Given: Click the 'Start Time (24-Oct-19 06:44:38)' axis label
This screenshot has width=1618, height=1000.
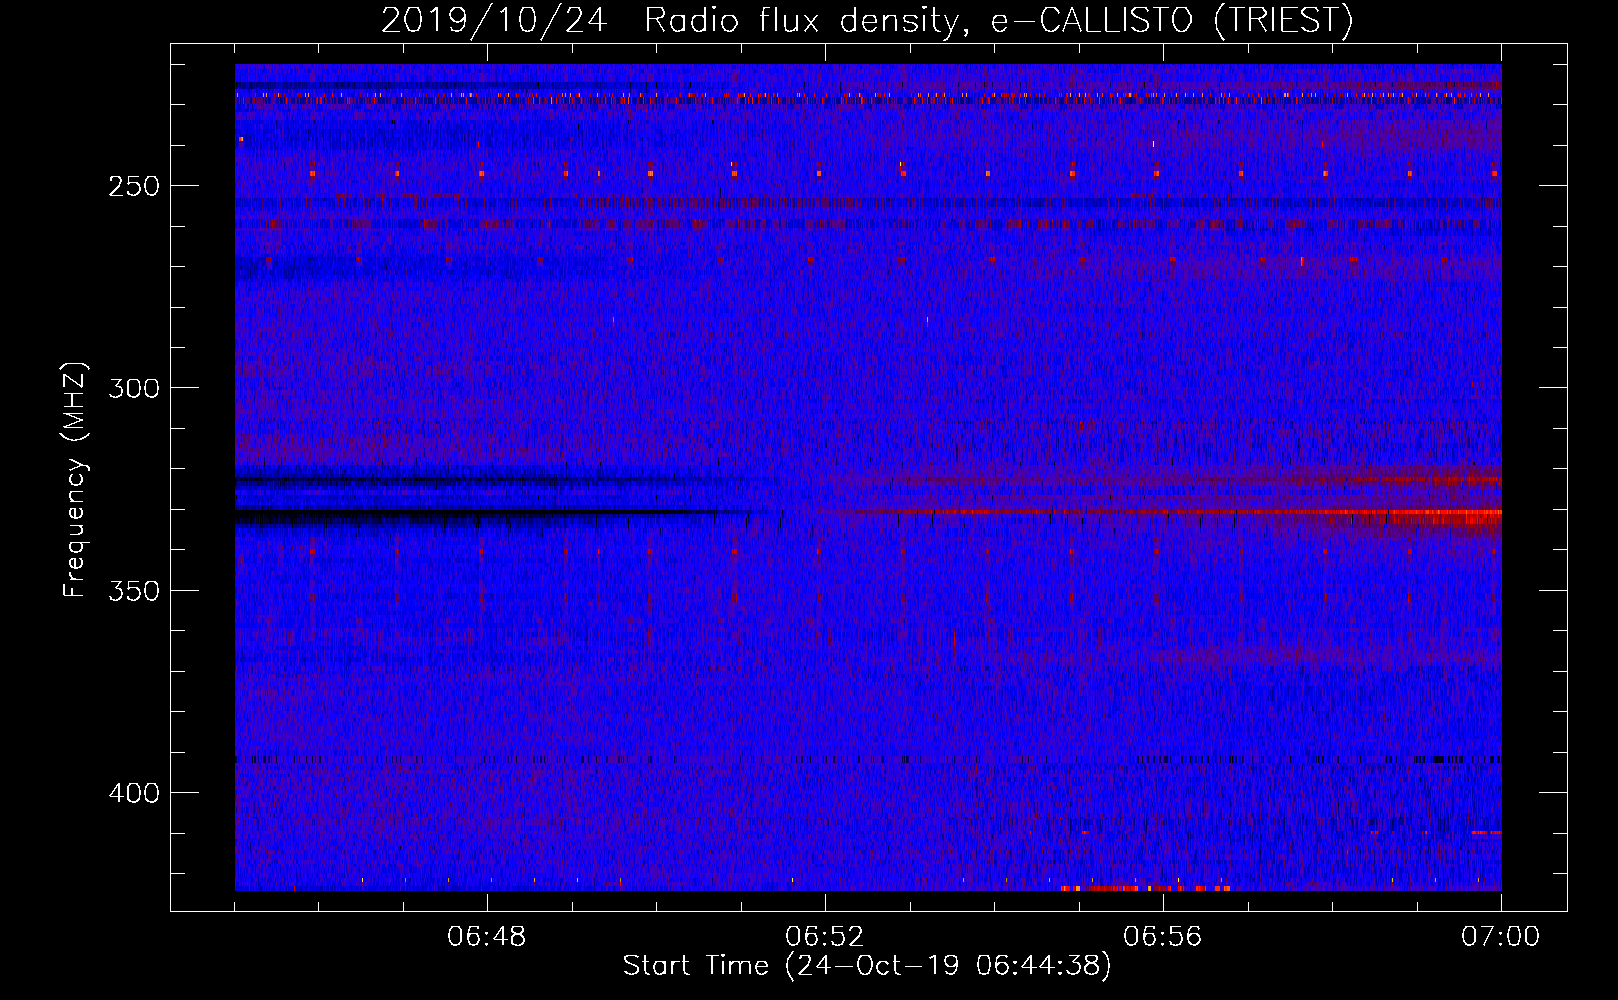Looking at the screenshot, I should (x=867, y=966).
